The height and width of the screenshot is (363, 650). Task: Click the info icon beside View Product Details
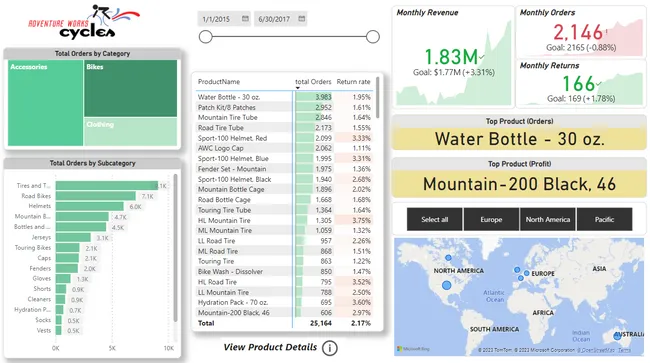tap(330, 348)
